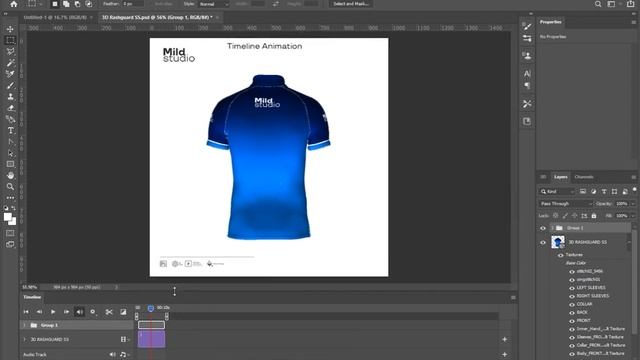Play the timeline animation
640x360 pixels.
tap(53, 312)
